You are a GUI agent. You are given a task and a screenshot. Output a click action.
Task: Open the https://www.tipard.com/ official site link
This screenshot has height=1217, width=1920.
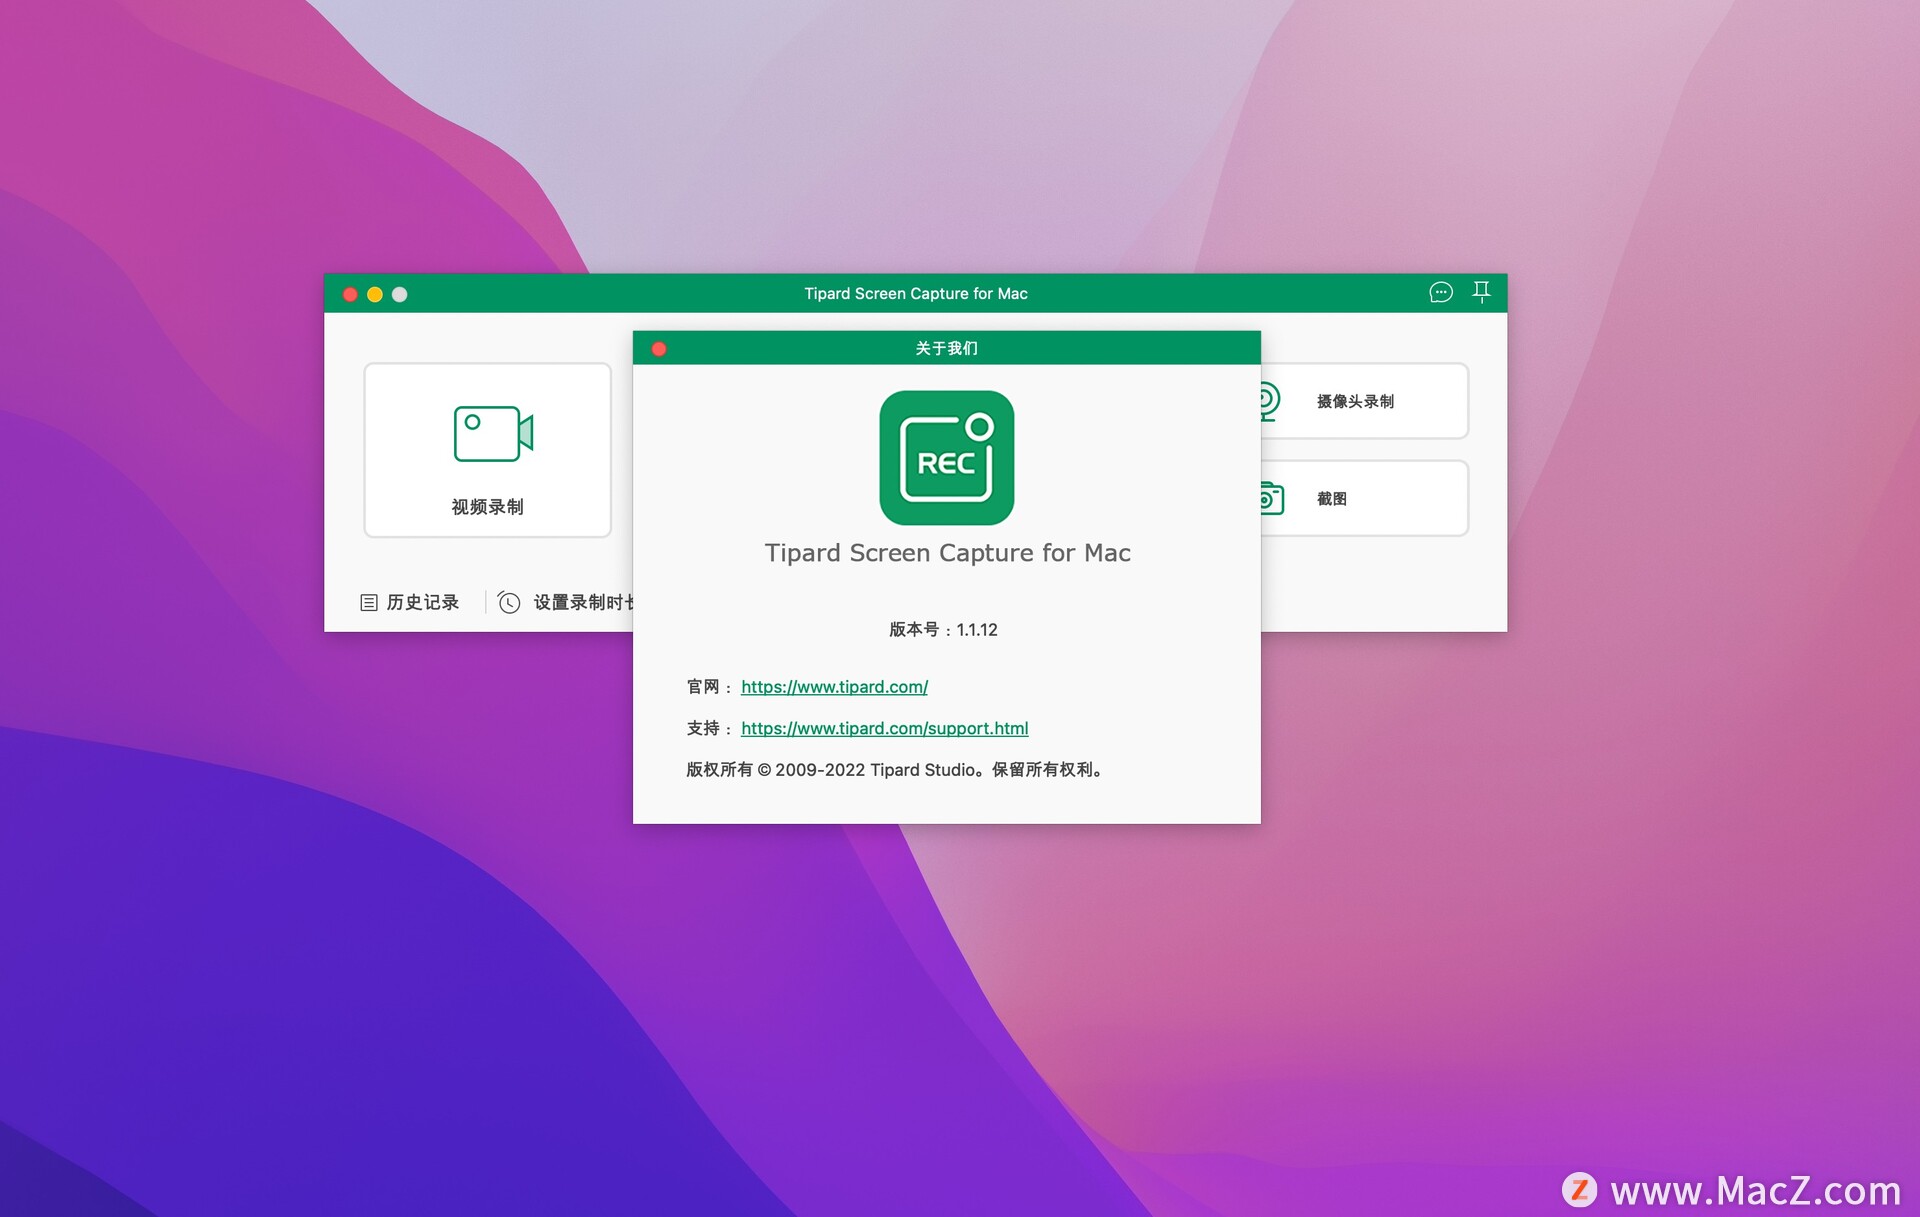[x=834, y=687]
